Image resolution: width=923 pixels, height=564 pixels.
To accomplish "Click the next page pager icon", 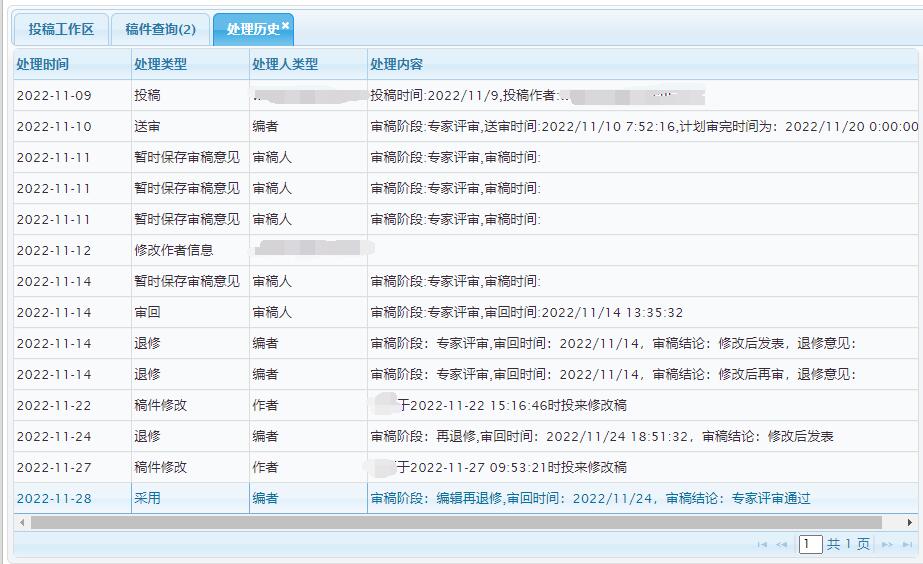I will point(886,544).
